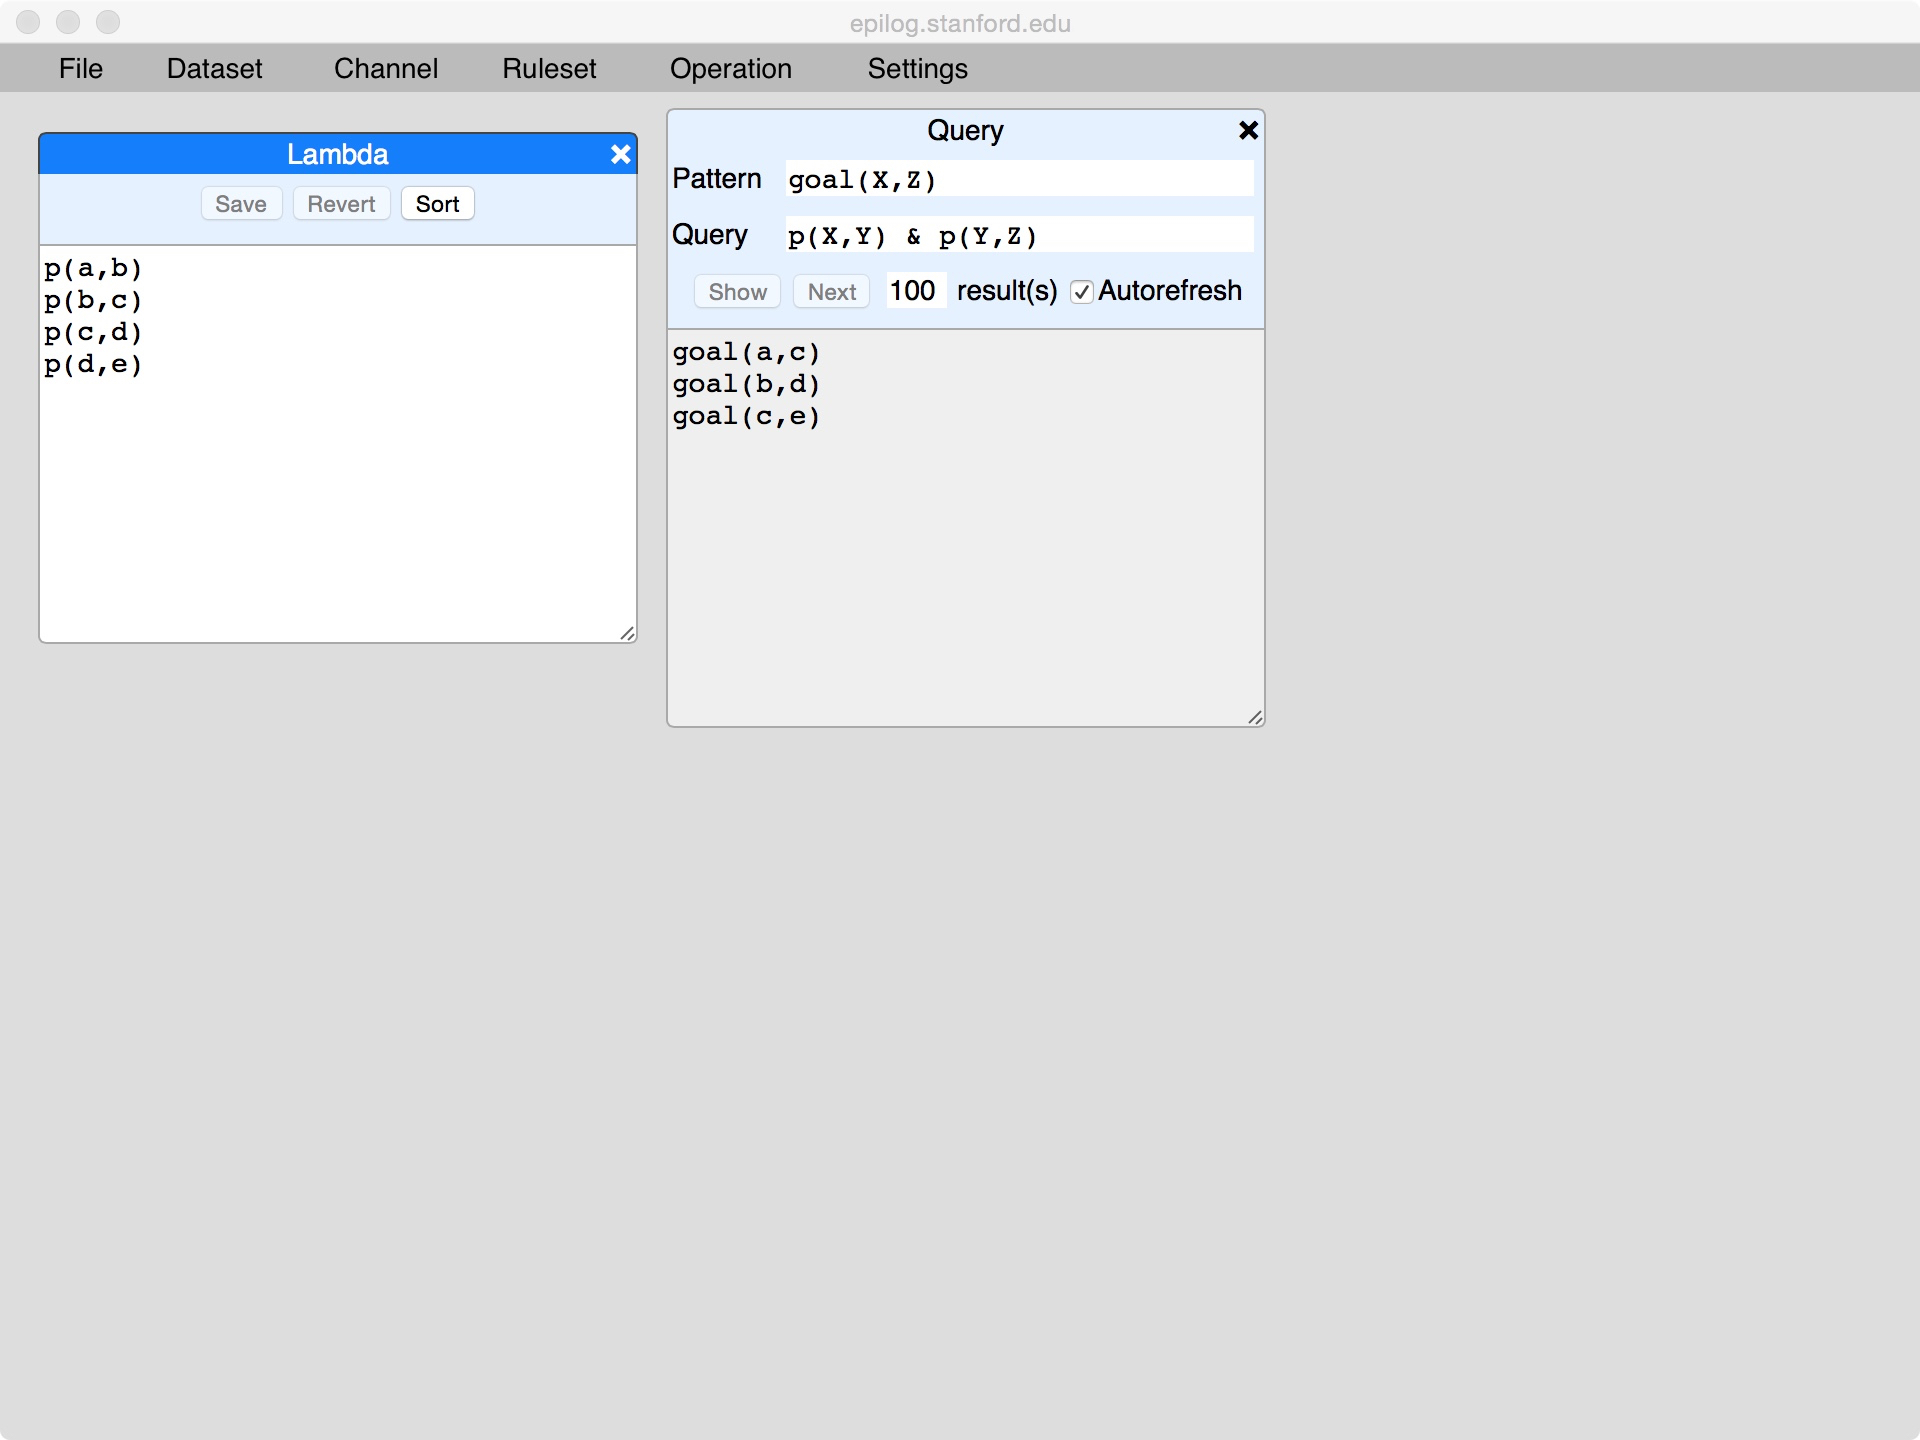
Task: Open the Operation menu
Action: [730, 68]
